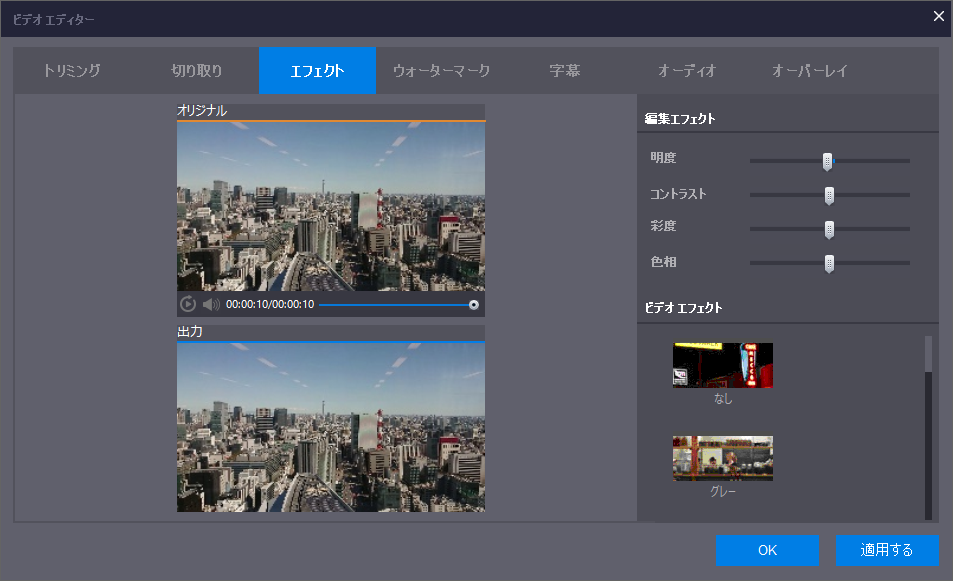
Task: Click the コントラスト slider handle
Action: coord(829,195)
